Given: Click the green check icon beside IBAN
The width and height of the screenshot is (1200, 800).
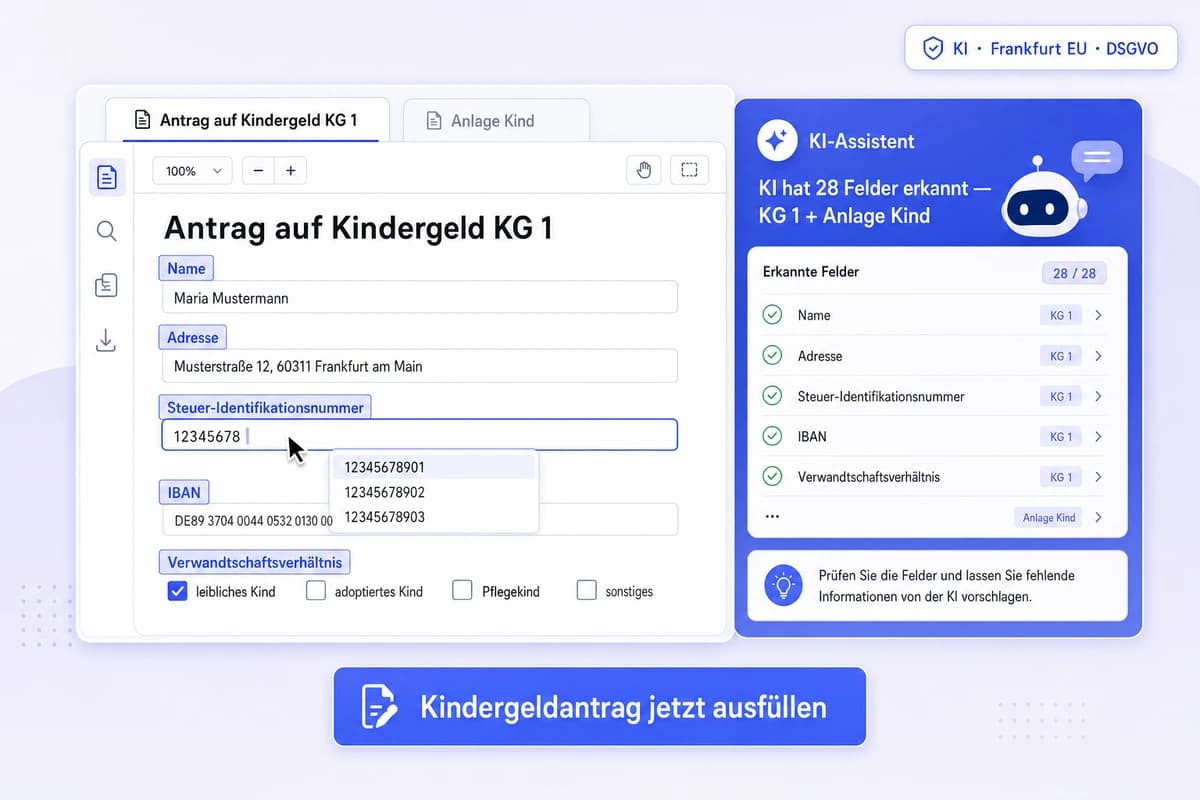Looking at the screenshot, I should 772,437.
